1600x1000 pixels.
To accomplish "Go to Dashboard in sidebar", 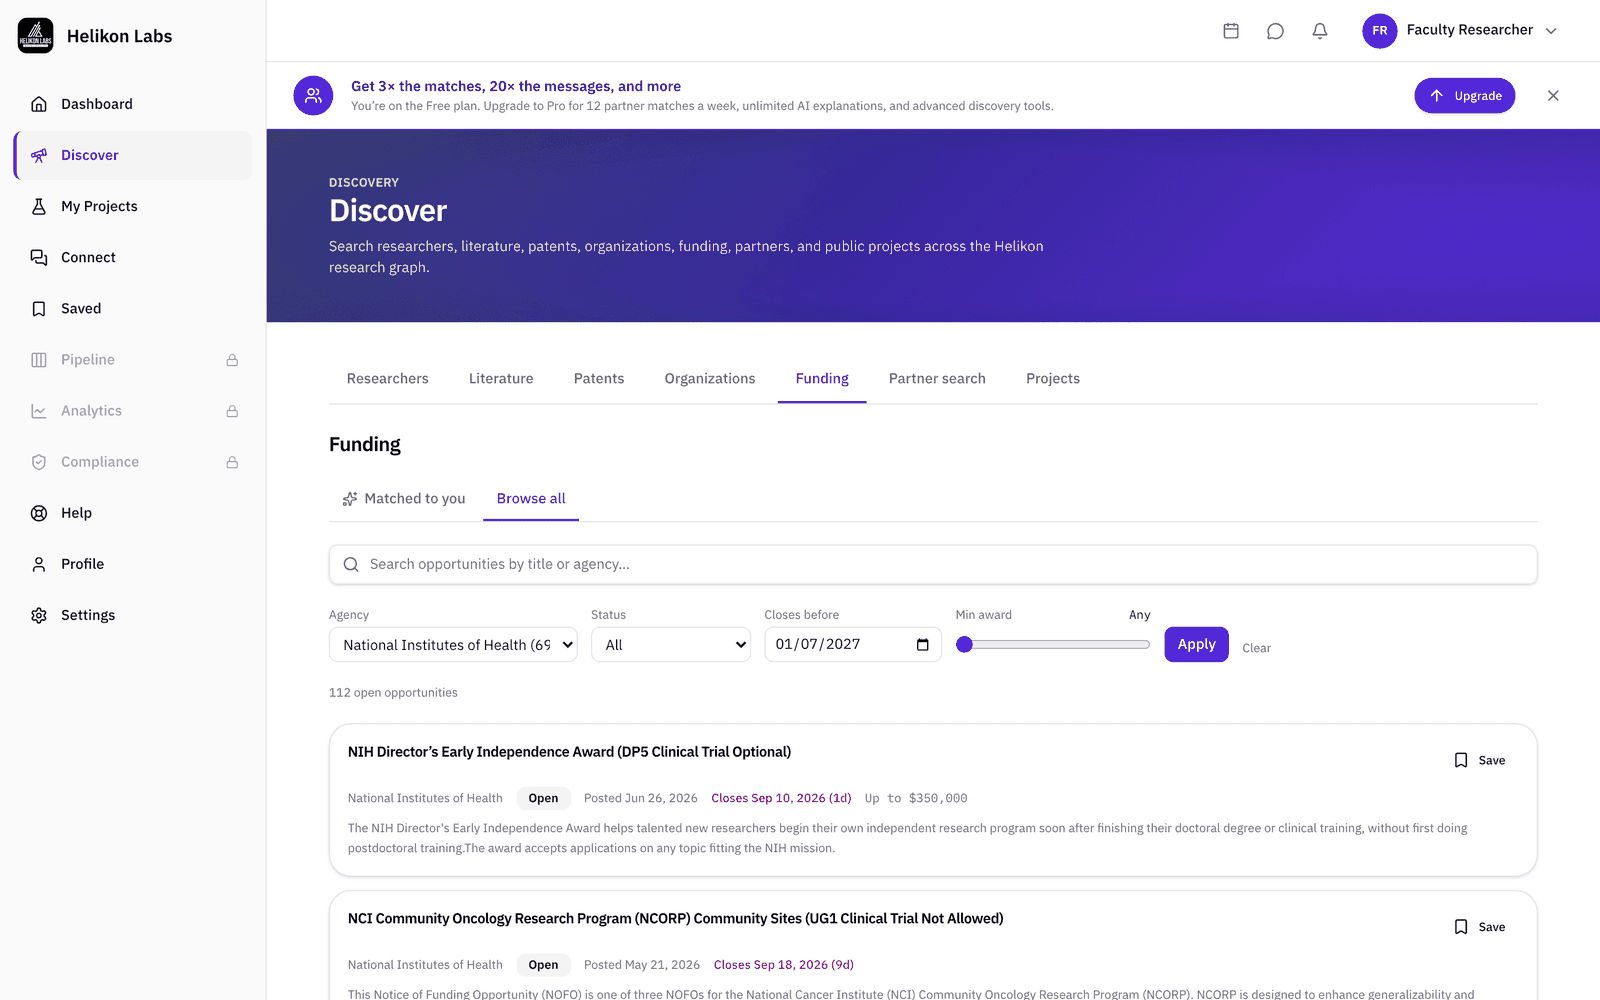I will click(x=133, y=104).
